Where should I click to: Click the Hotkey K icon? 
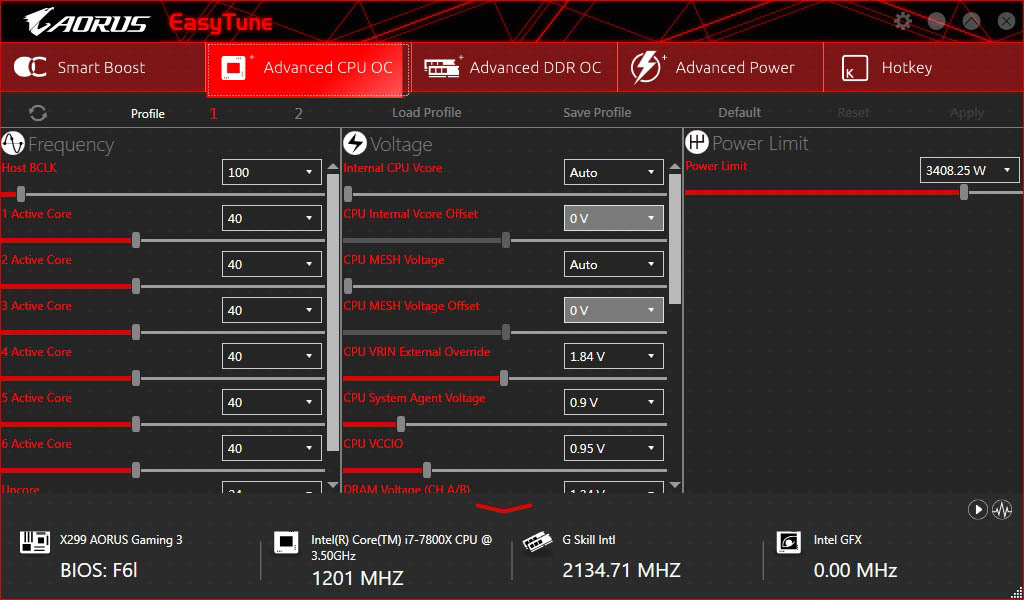854,68
